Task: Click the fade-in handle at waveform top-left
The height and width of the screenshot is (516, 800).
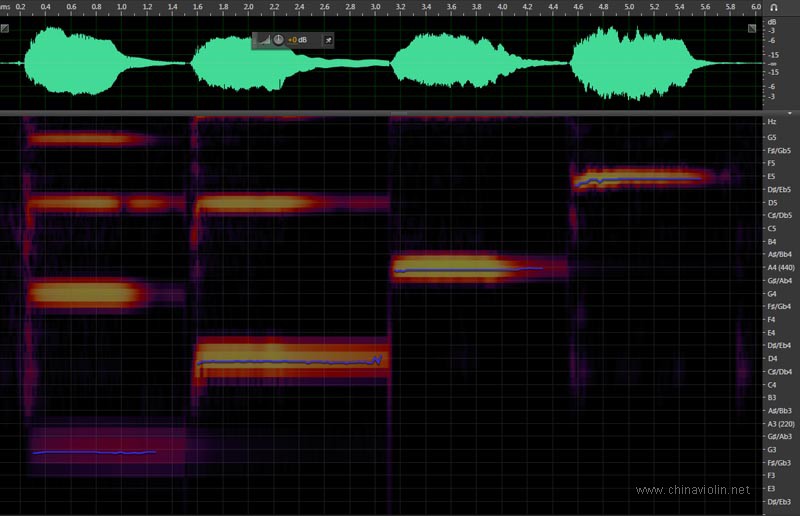Action: point(6,28)
